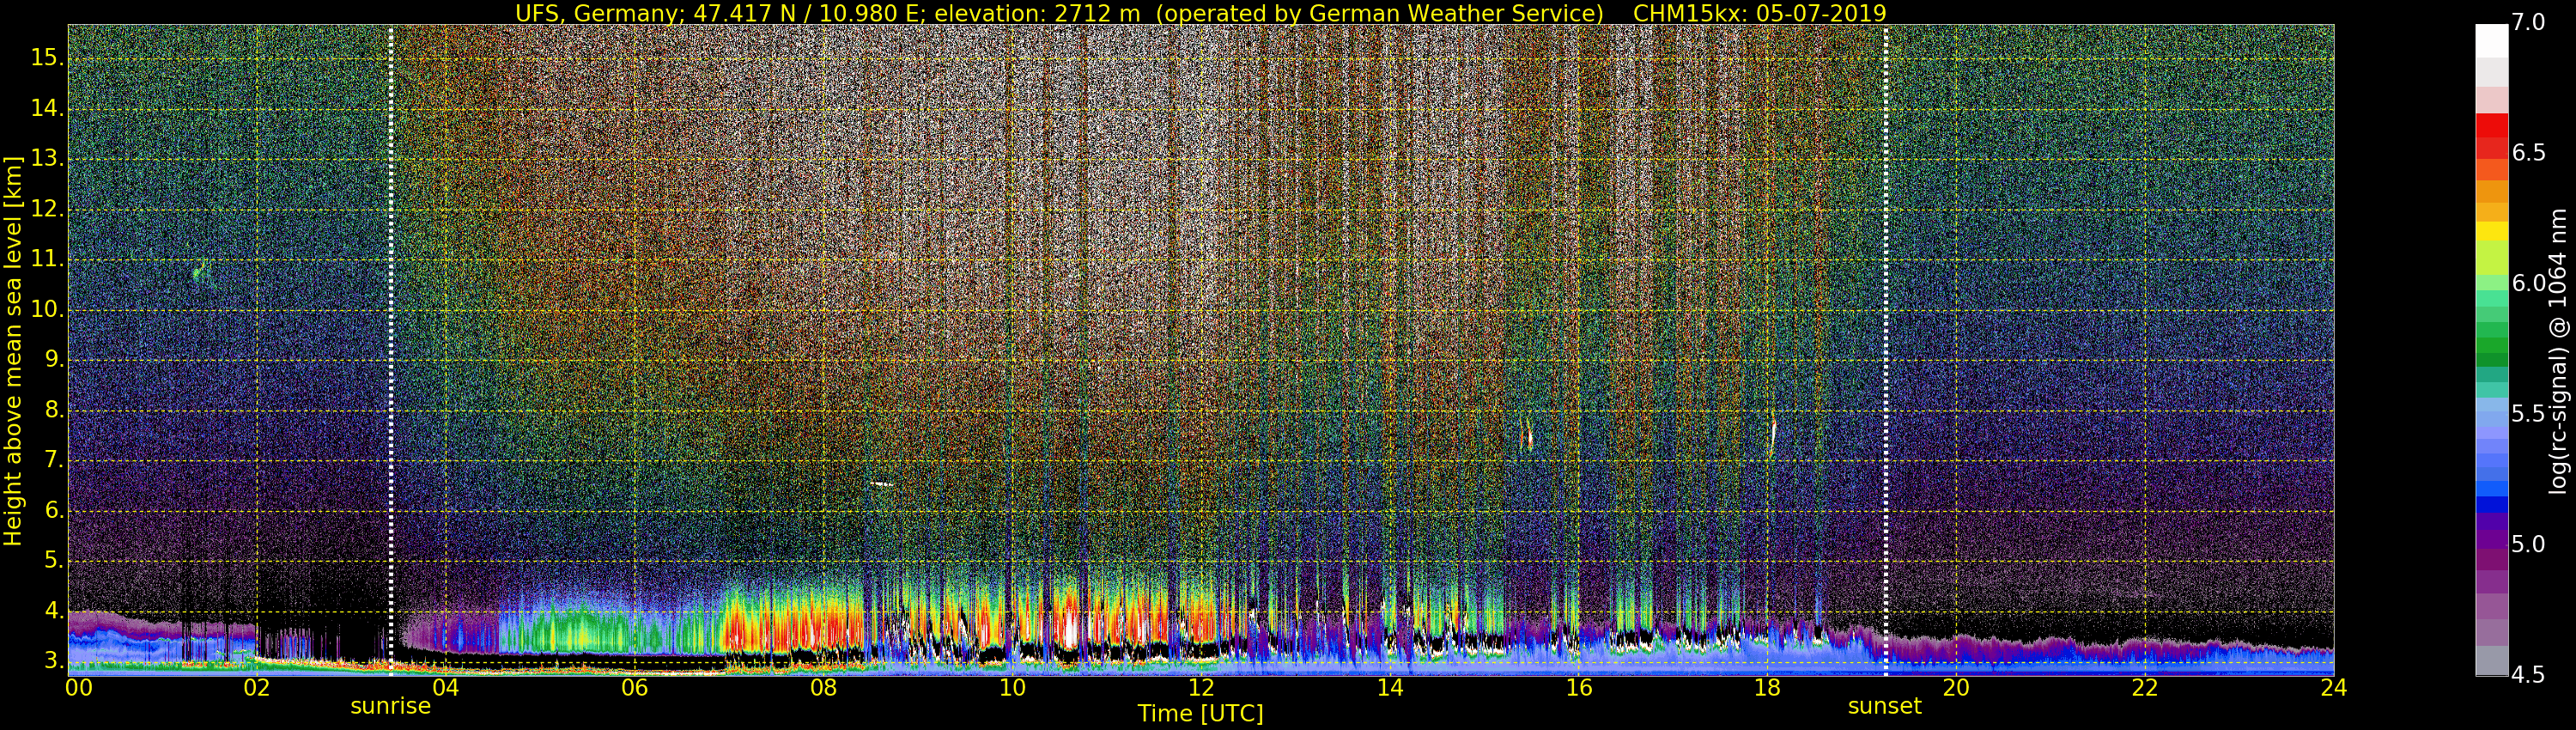2576x730 pixels.
Task: Click the time axis tick '10'
Action: [x=1012, y=688]
